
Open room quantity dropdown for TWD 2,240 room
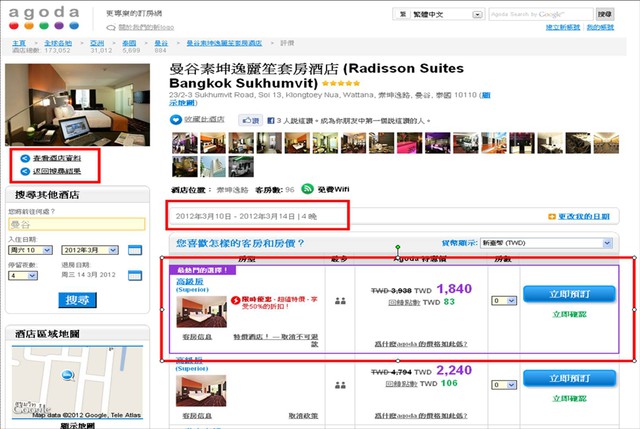click(504, 385)
